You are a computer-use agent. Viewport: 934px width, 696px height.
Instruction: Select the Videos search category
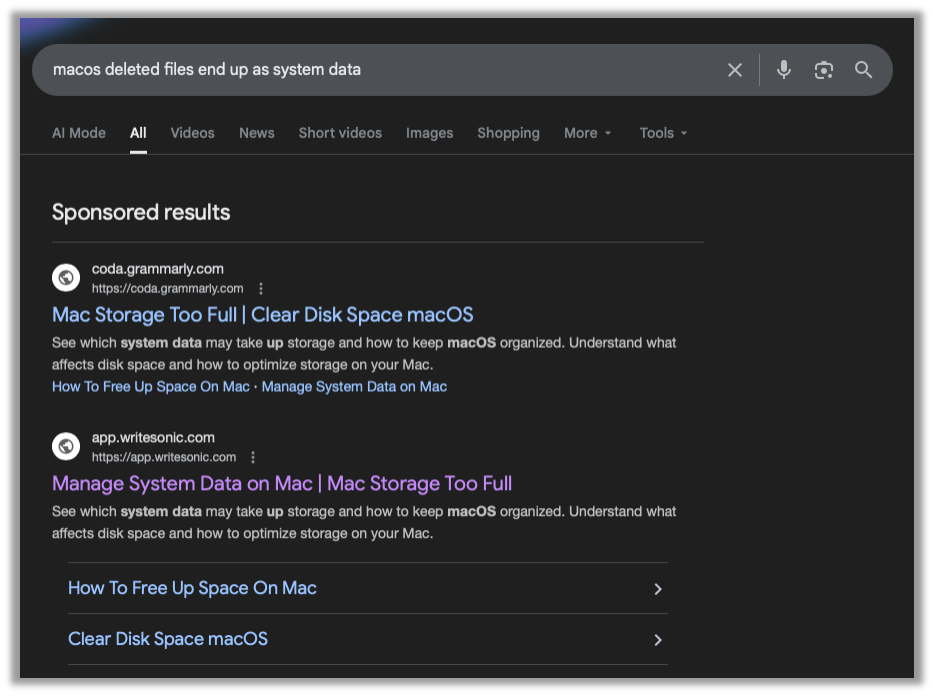[192, 132]
